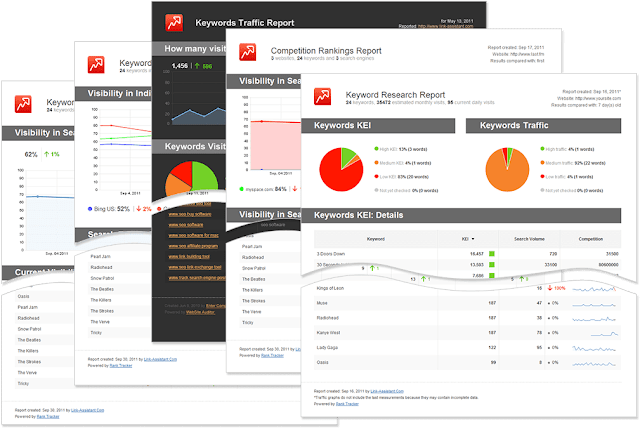The image size is (640, 429).
Task: Open Rank Tracker link in Keyword Research Report footer
Action: point(347,404)
